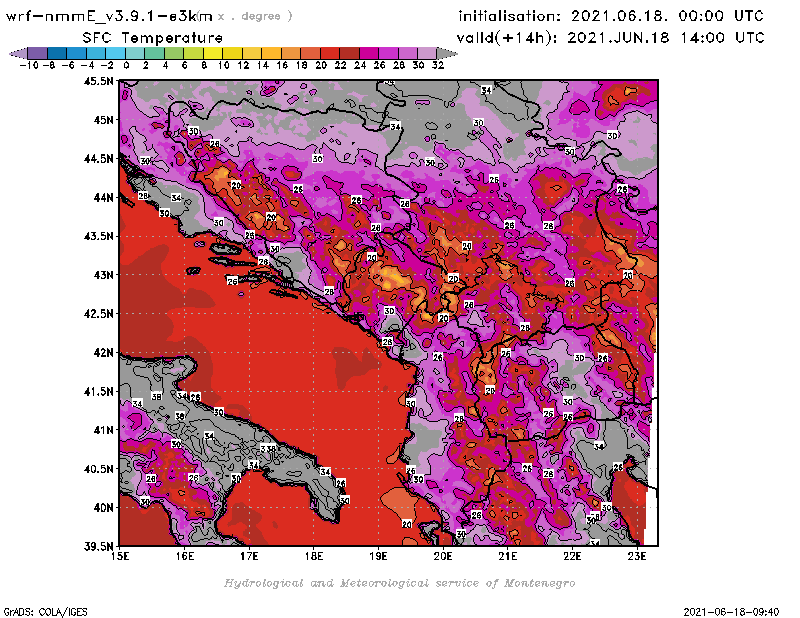The image size is (800, 618).
Task: Click the model title 'wrf-nmmE_v3.9.1-e3km'
Action: [x=109, y=16]
